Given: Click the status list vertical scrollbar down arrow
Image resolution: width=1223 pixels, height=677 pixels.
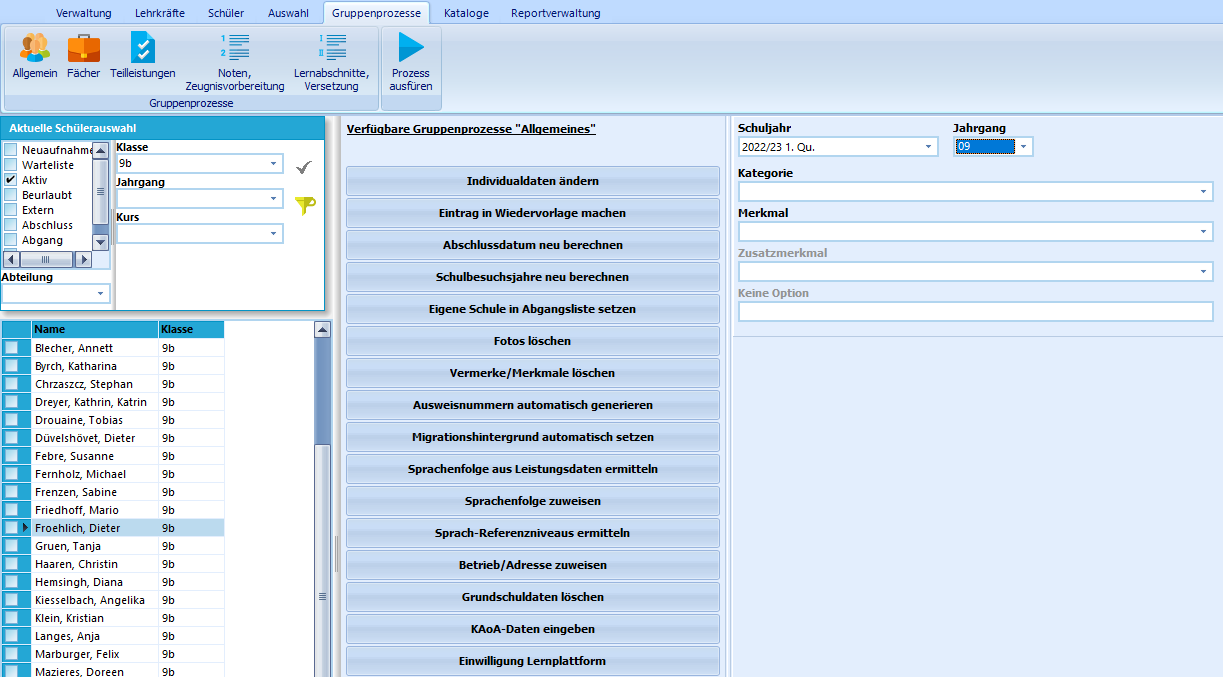Looking at the screenshot, I should [x=100, y=241].
